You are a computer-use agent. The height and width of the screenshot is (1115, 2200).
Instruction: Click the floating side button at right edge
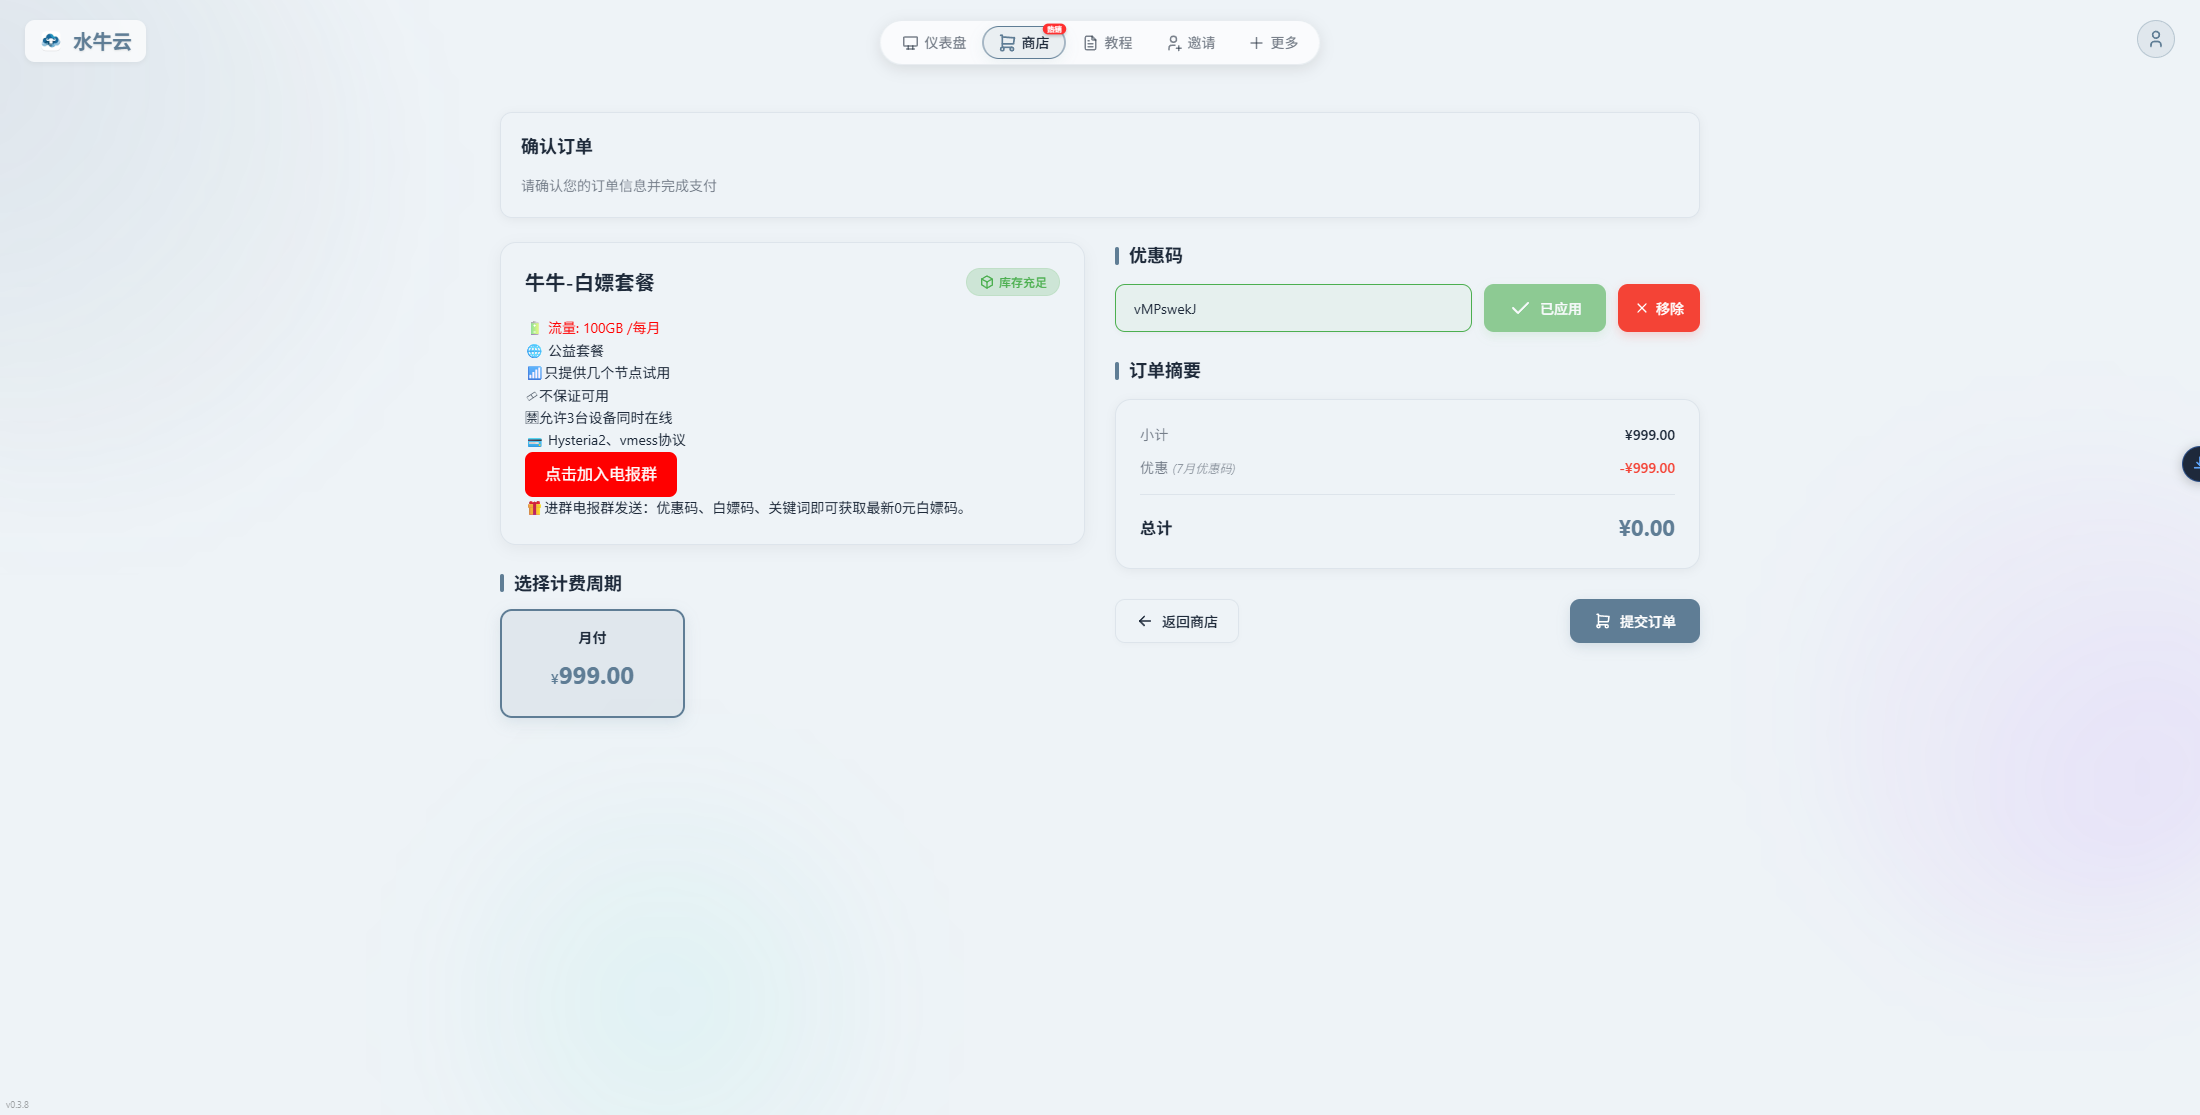(2191, 464)
